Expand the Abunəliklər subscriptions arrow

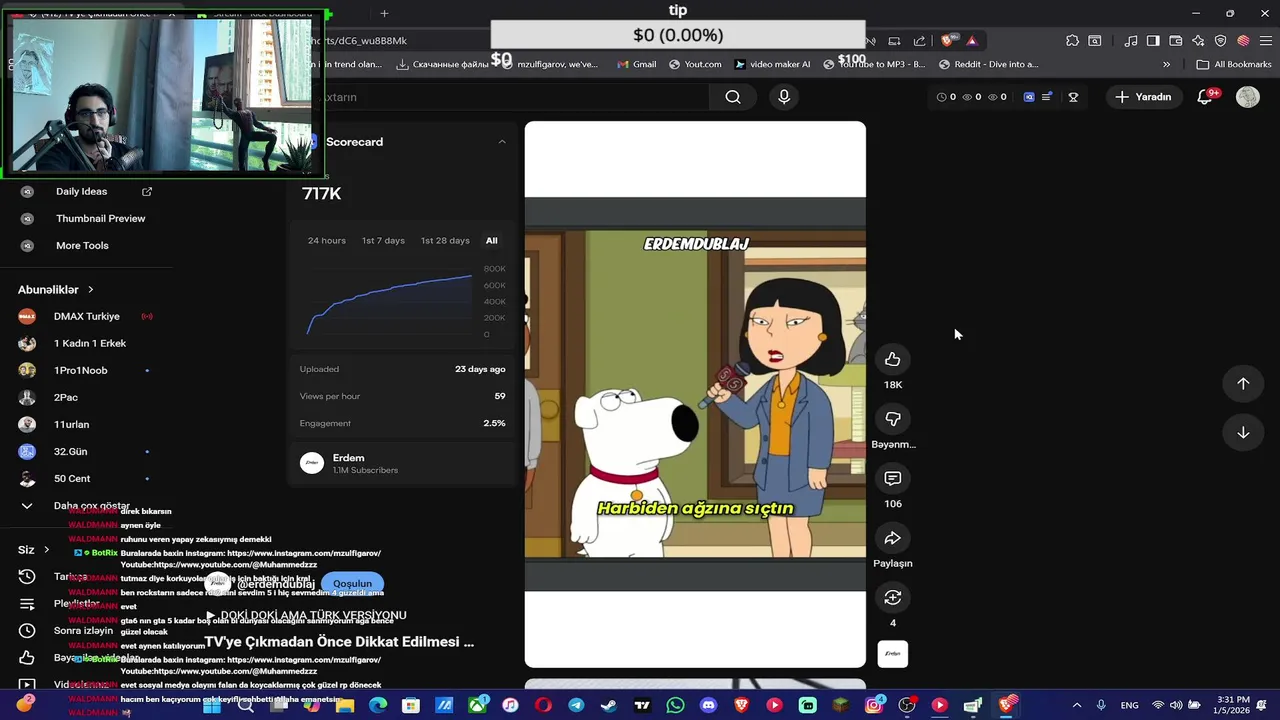pos(90,290)
